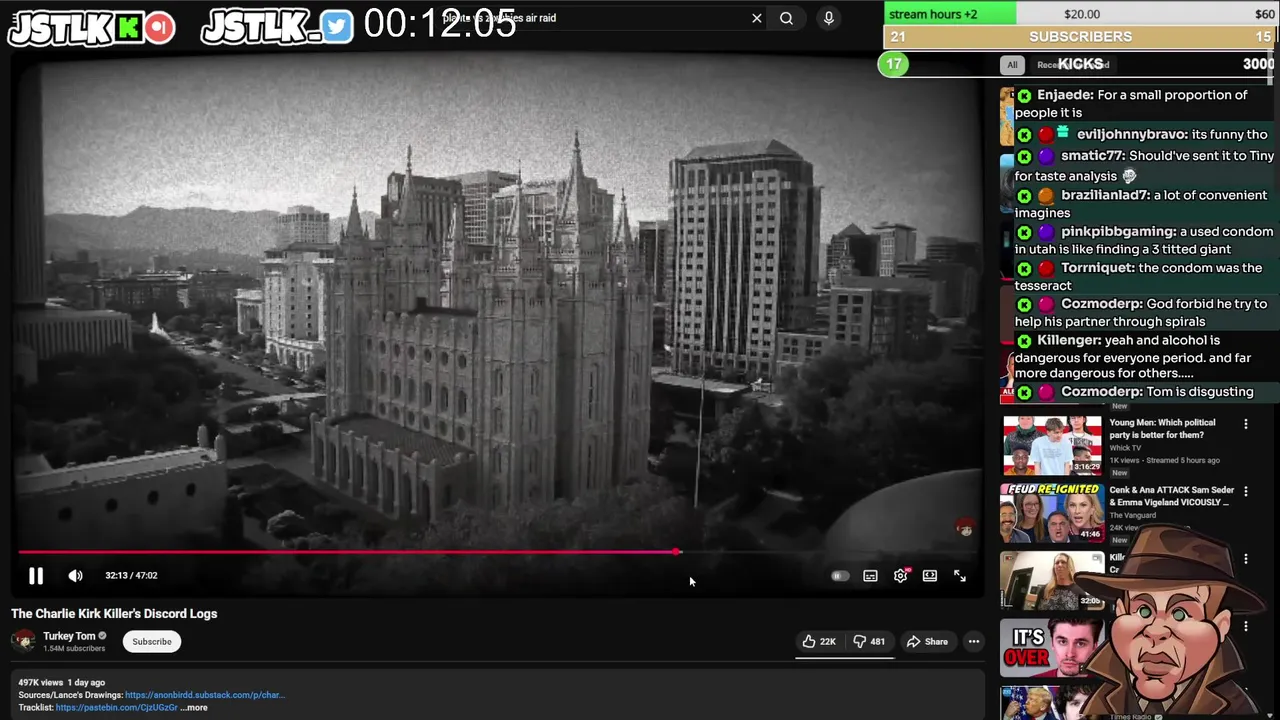1280x720 pixels.
Task: Start voice search with microphone
Action: (x=828, y=18)
